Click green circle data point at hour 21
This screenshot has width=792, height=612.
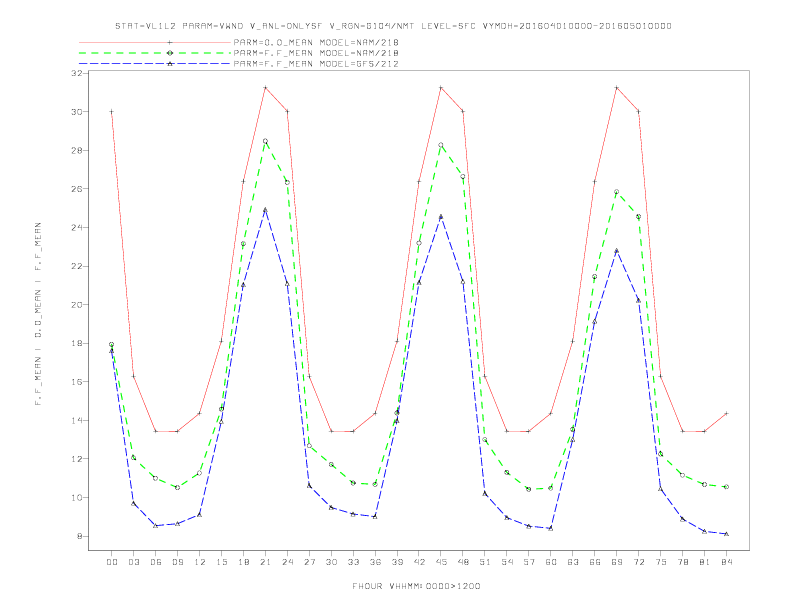(x=265, y=141)
